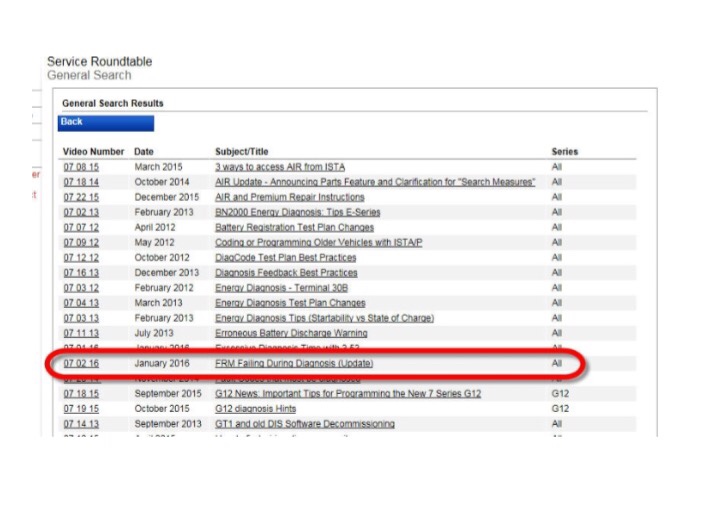Open video number 07 08 15 link
The height and width of the screenshot is (524, 708).
click(81, 167)
